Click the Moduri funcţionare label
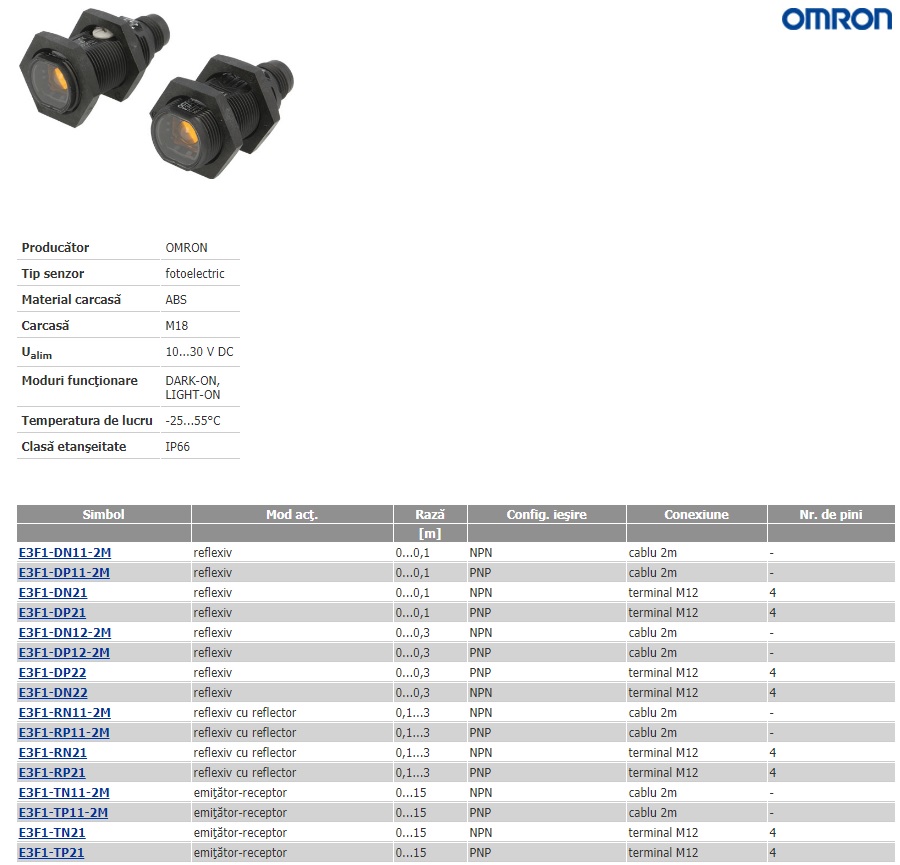The height and width of the screenshot is (865, 900). coord(80,381)
